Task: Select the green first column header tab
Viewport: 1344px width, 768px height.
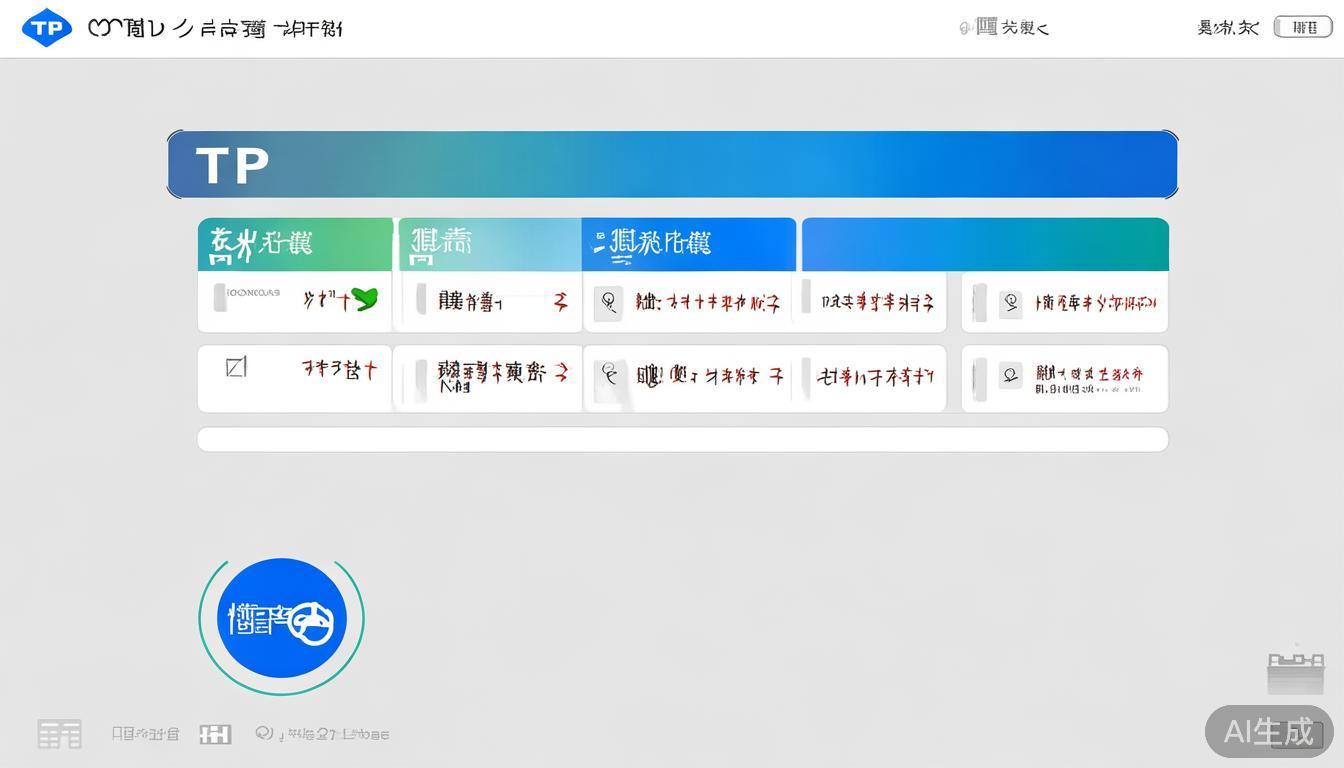Action: (295, 243)
